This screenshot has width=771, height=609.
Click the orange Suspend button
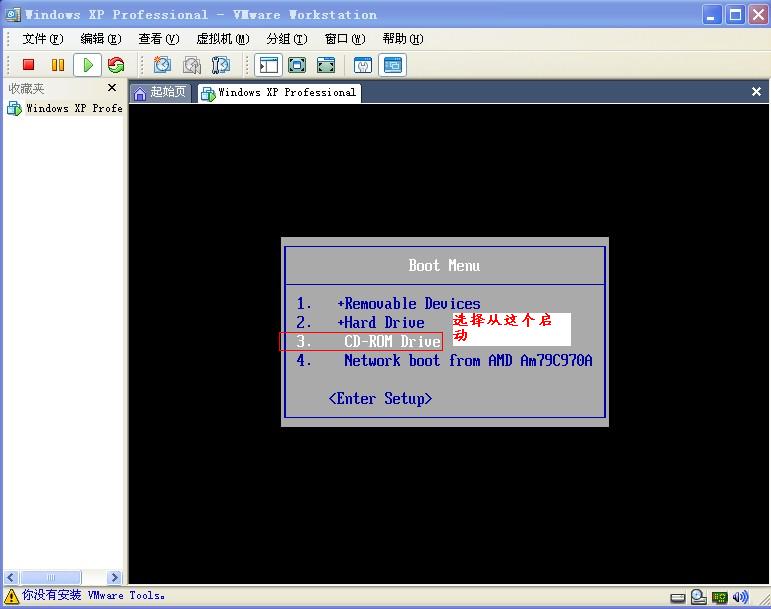click(x=57, y=65)
